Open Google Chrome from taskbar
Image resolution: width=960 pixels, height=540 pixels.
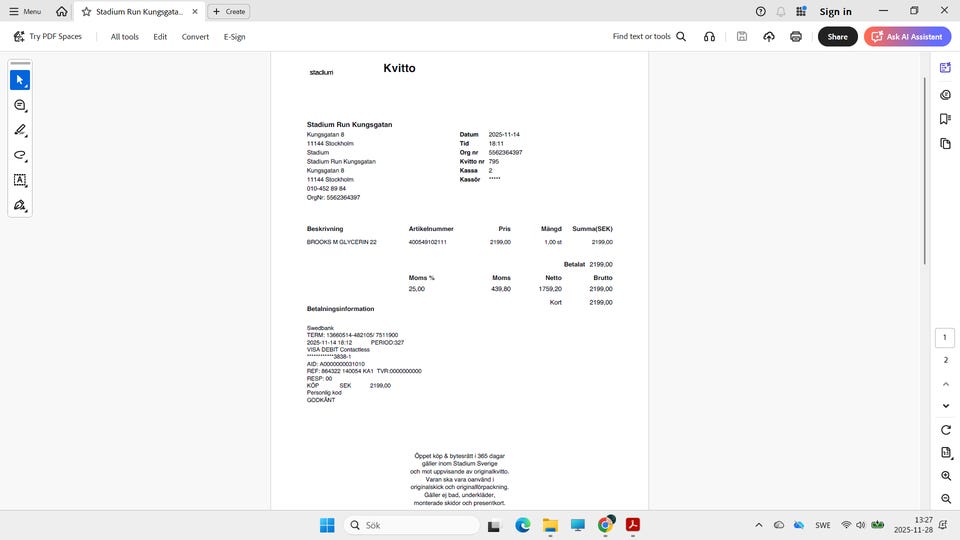tap(606, 525)
